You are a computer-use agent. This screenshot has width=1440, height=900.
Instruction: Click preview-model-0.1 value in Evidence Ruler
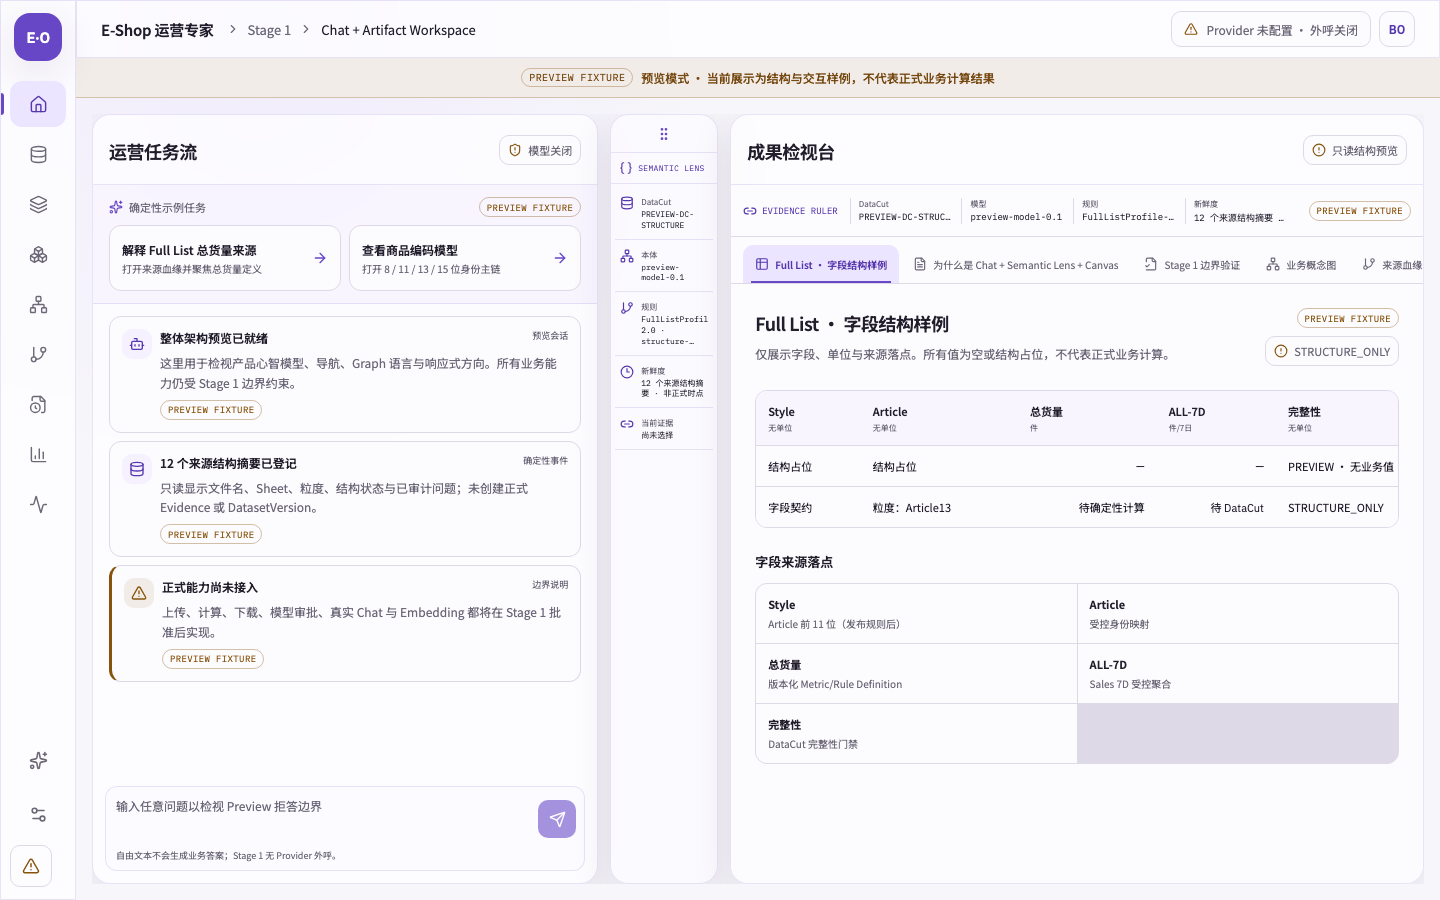[x=1016, y=217]
